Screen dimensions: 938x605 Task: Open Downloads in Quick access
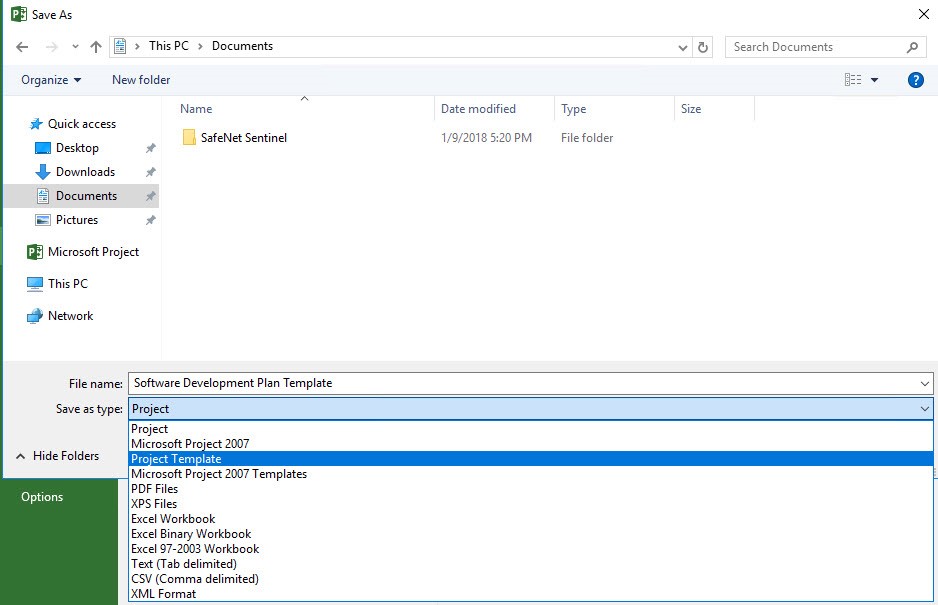tap(85, 172)
